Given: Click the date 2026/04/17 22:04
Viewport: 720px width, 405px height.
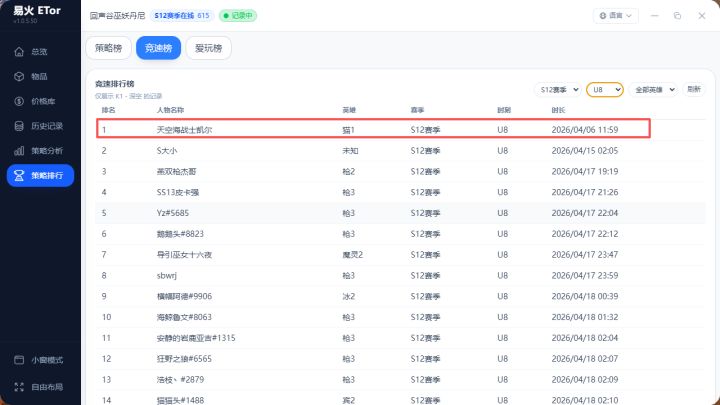Looking at the screenshot, I should pos(585,213).
